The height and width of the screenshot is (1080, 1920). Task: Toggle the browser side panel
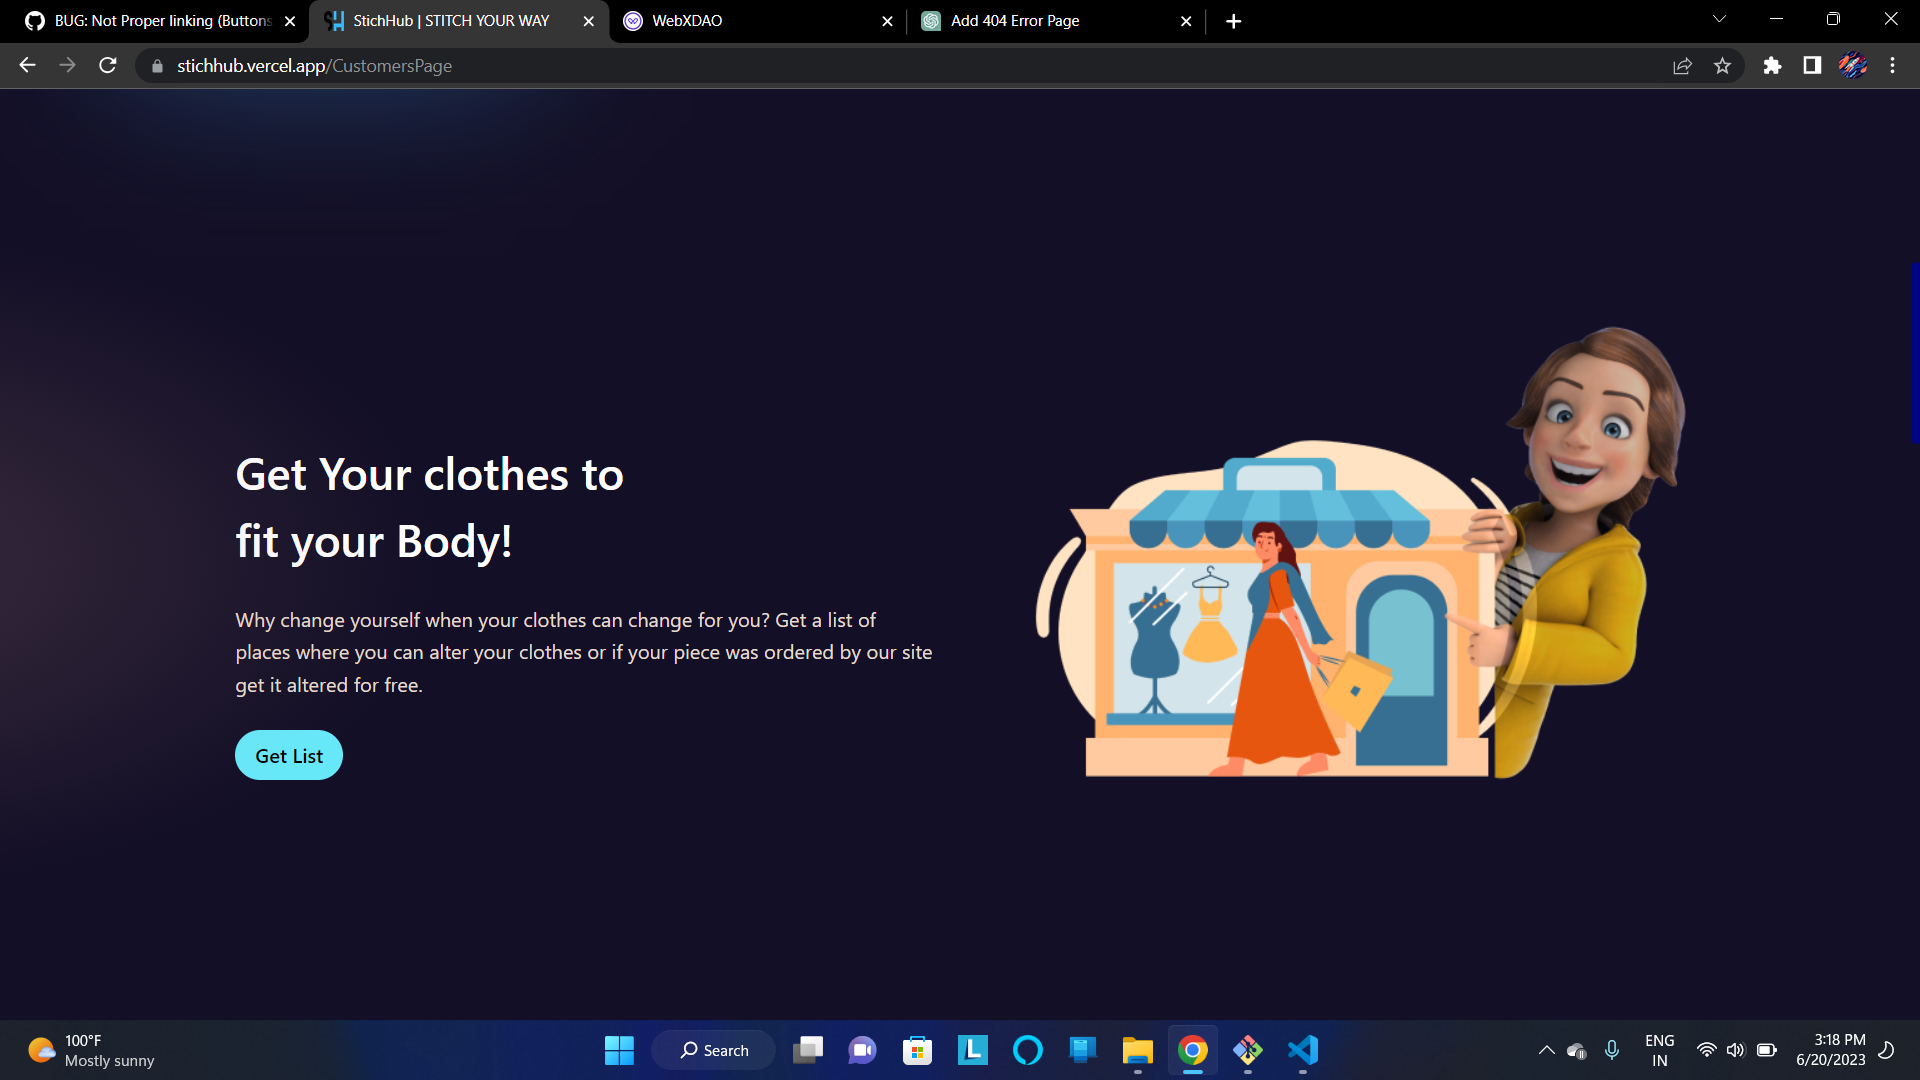[1812, 66]
